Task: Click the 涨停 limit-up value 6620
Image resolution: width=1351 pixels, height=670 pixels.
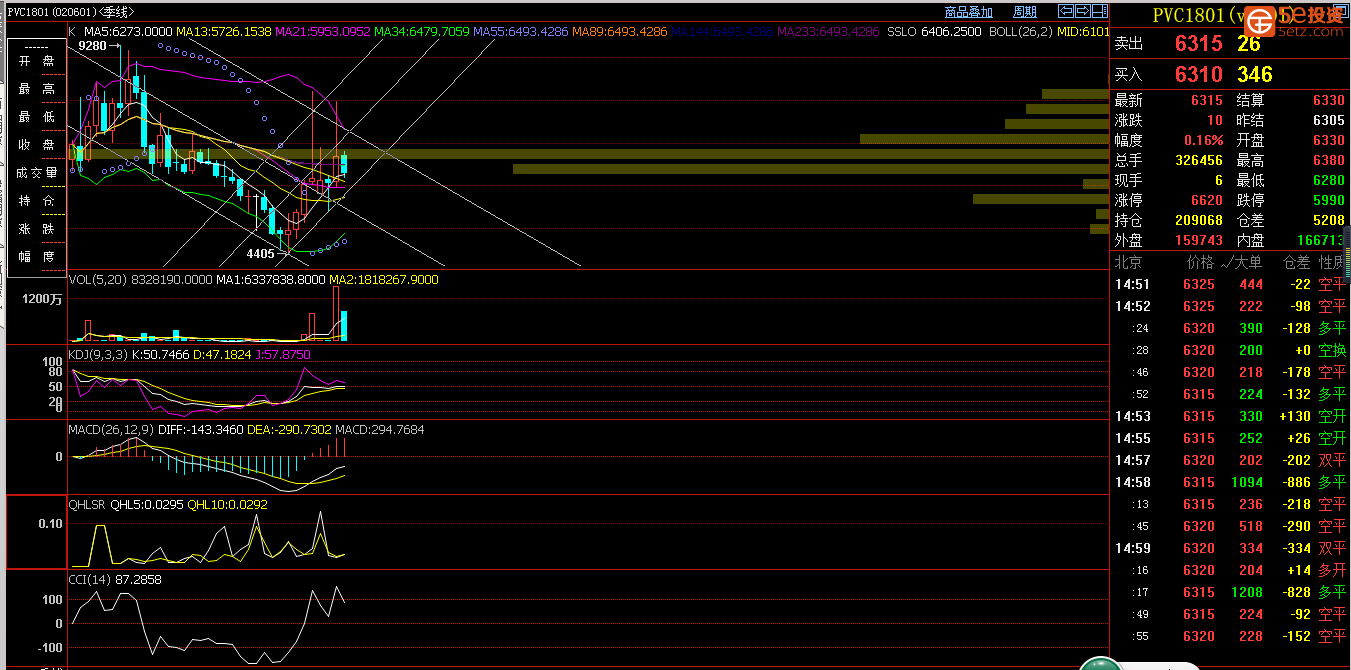Action: point(1207,200)
